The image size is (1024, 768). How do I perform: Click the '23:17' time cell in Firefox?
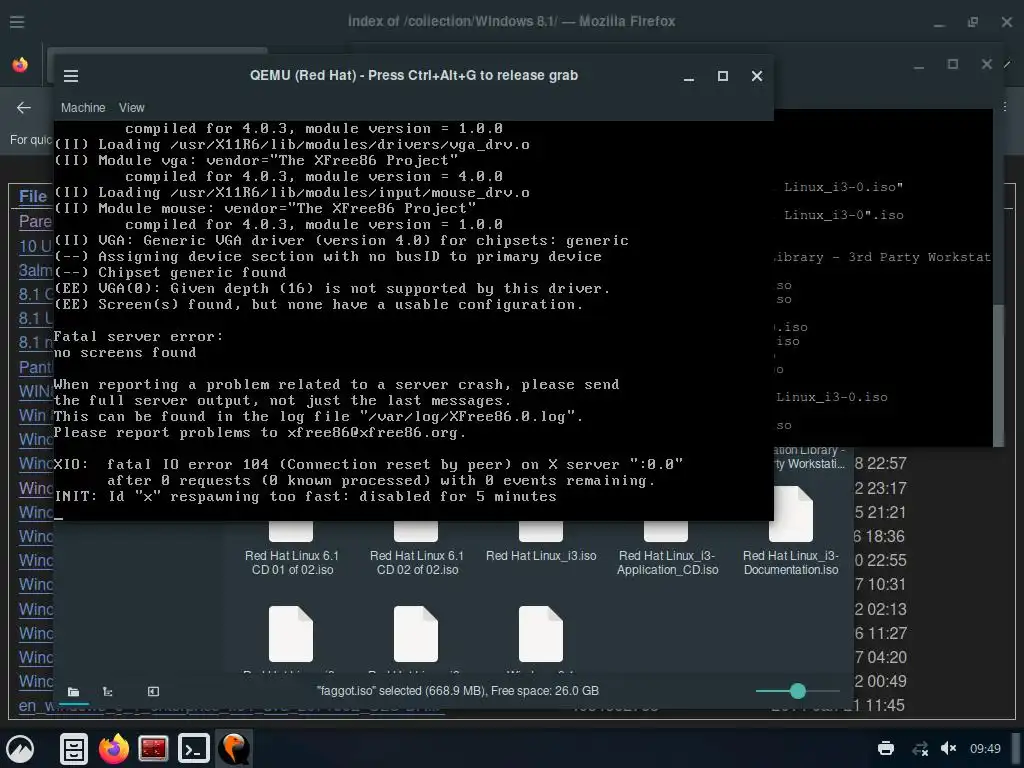(886, 488)
